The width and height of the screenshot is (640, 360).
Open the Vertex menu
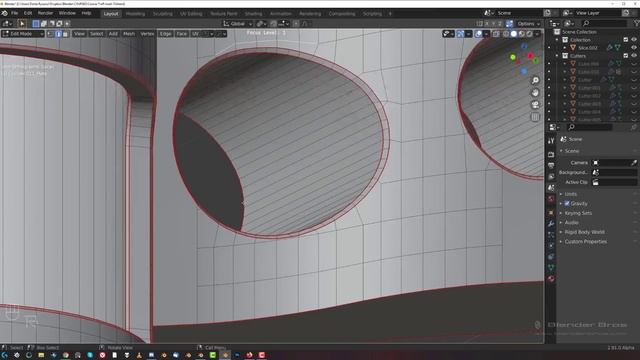click(147, 34)
